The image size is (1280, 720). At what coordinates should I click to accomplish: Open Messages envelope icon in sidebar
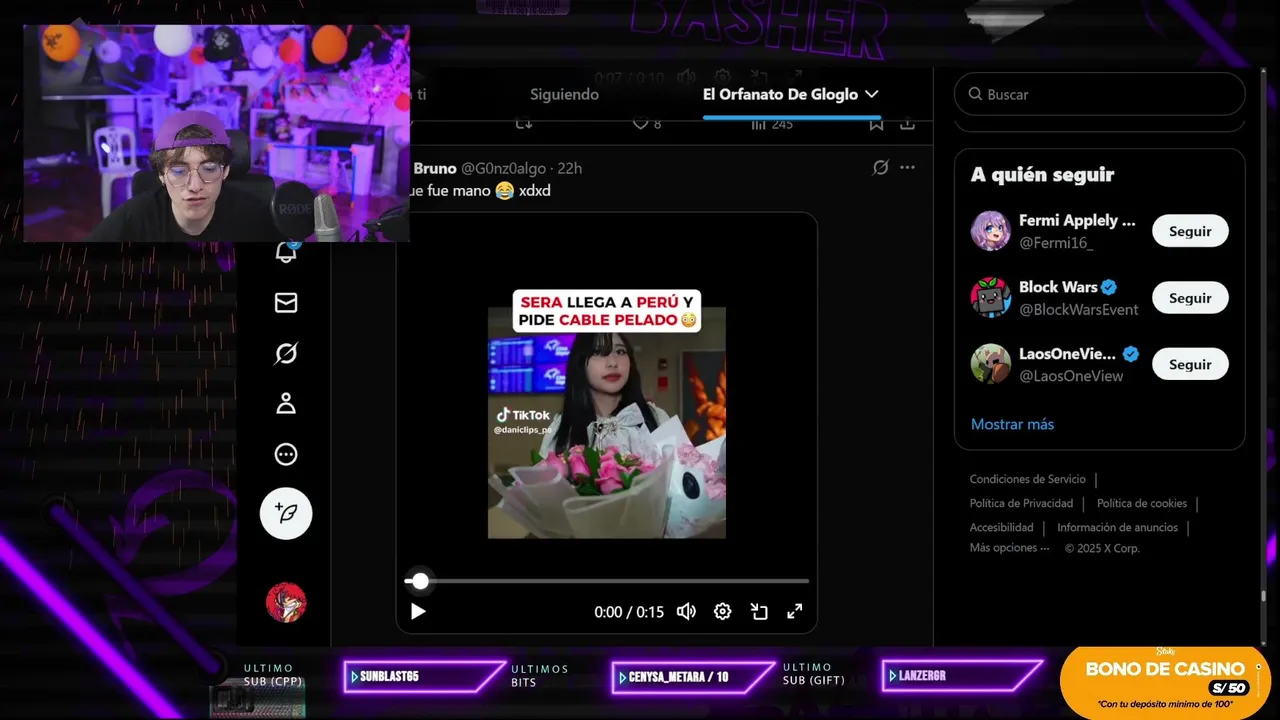coord(286,302)
